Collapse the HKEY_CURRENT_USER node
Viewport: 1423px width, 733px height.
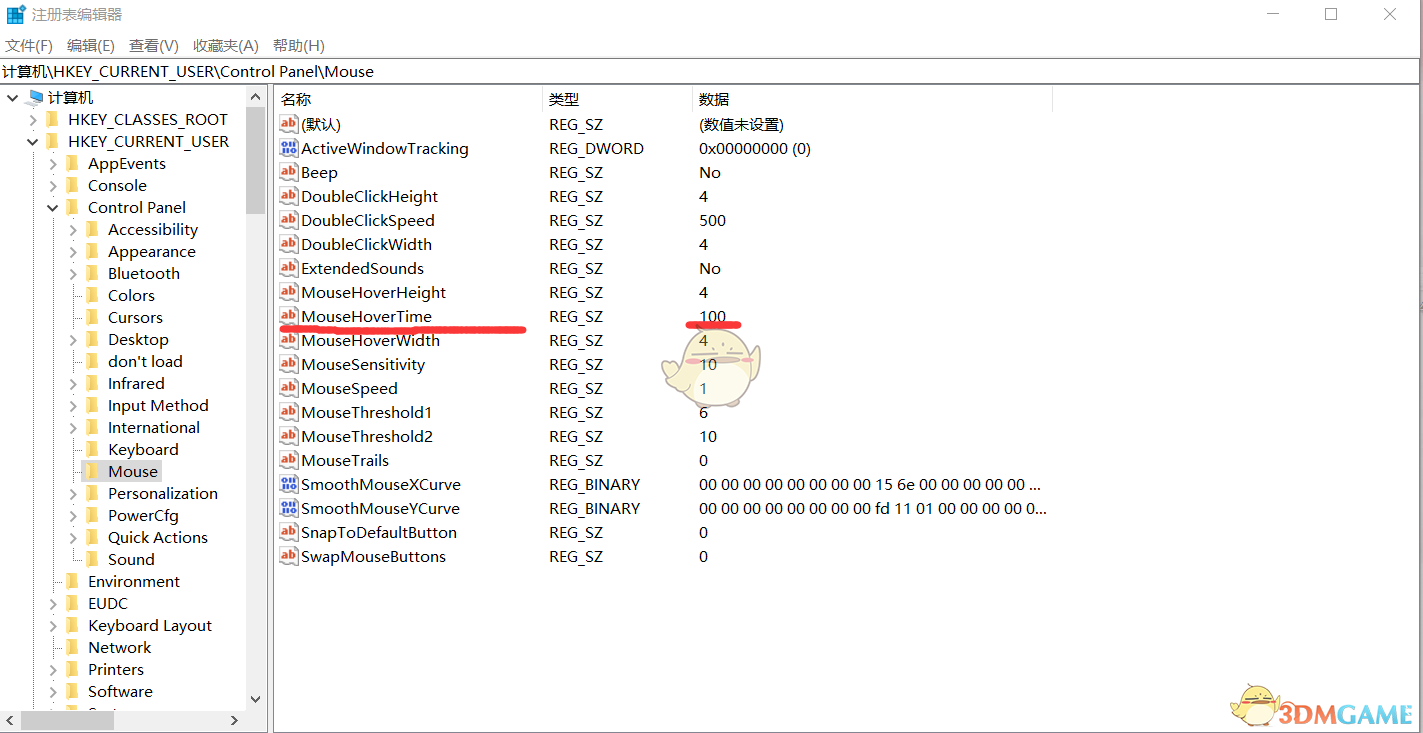(x=33, y=141)
